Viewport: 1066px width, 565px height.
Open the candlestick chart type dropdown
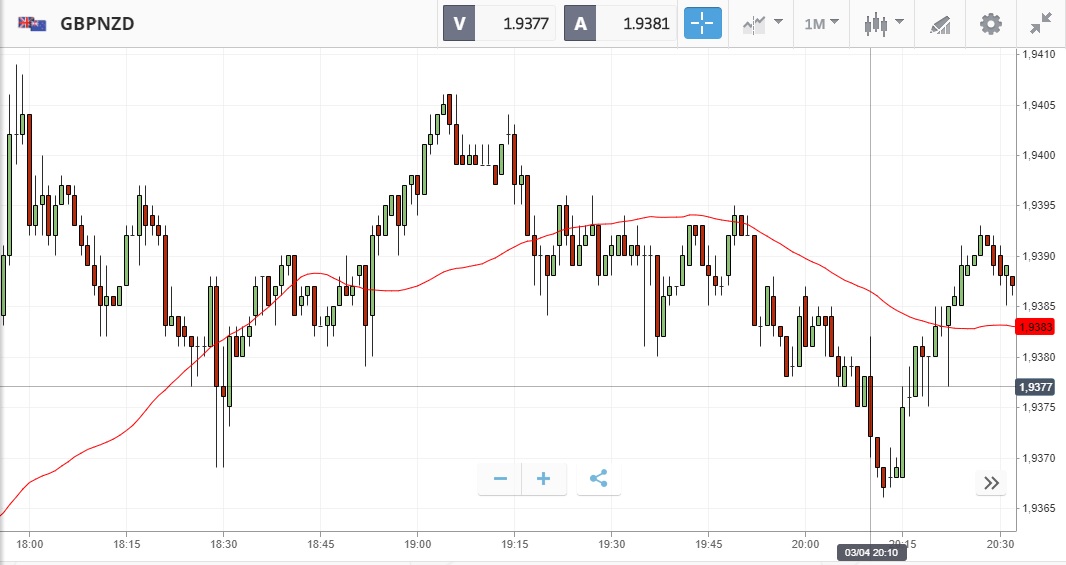[885, 23]
